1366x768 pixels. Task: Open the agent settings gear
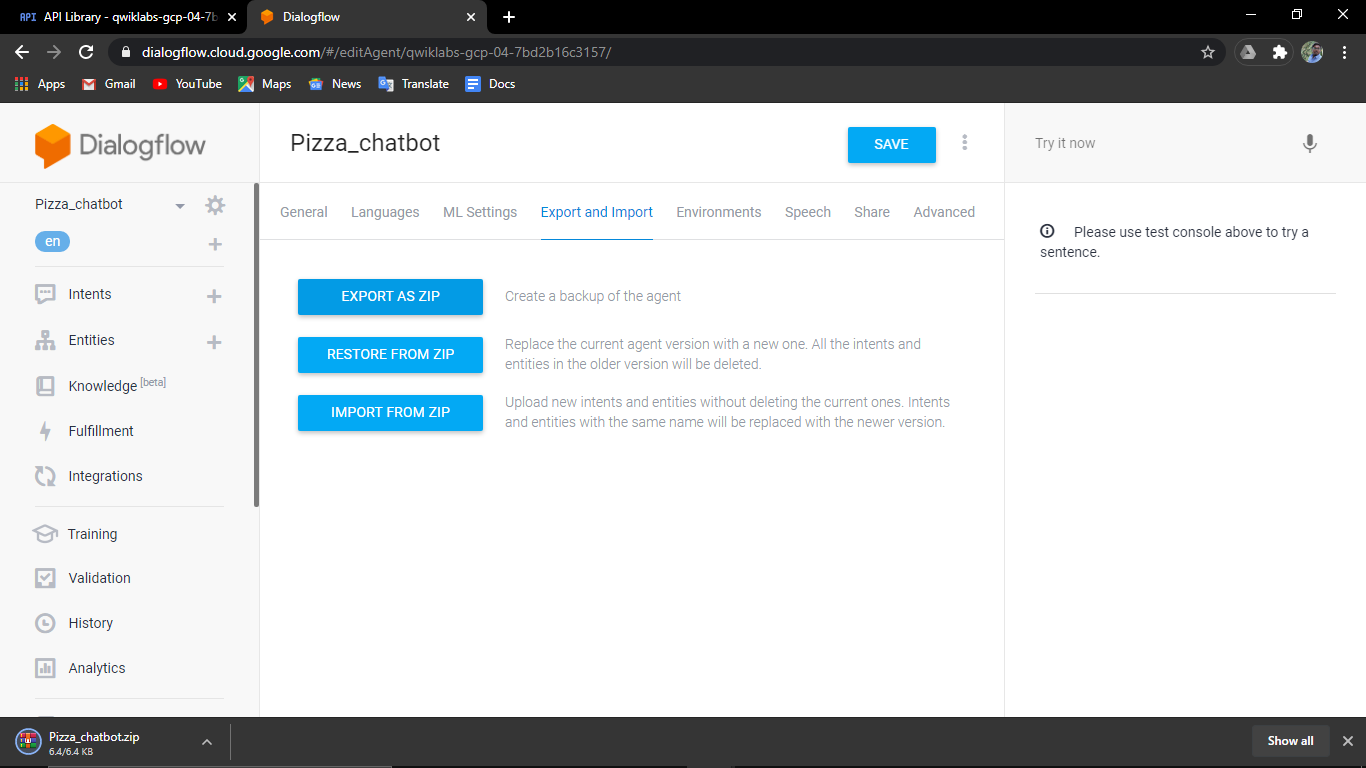click(214, 204)
